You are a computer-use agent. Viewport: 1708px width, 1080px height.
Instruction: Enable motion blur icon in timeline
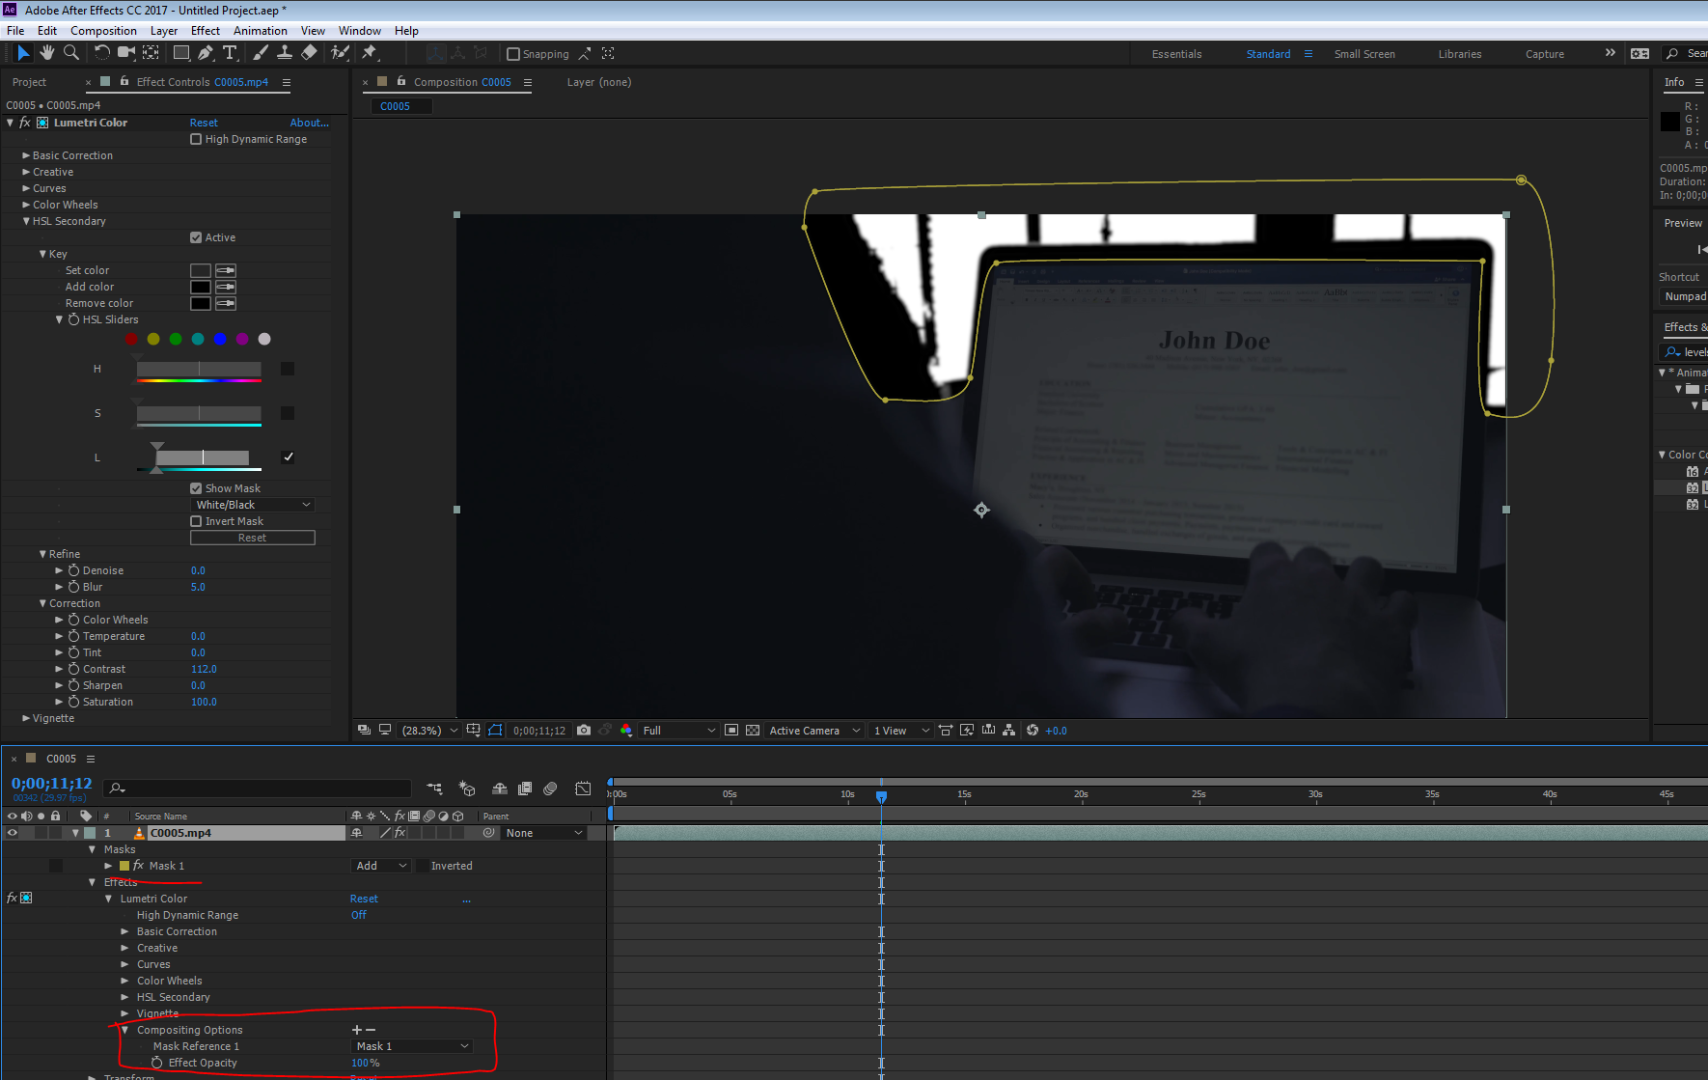click(550, 789)
